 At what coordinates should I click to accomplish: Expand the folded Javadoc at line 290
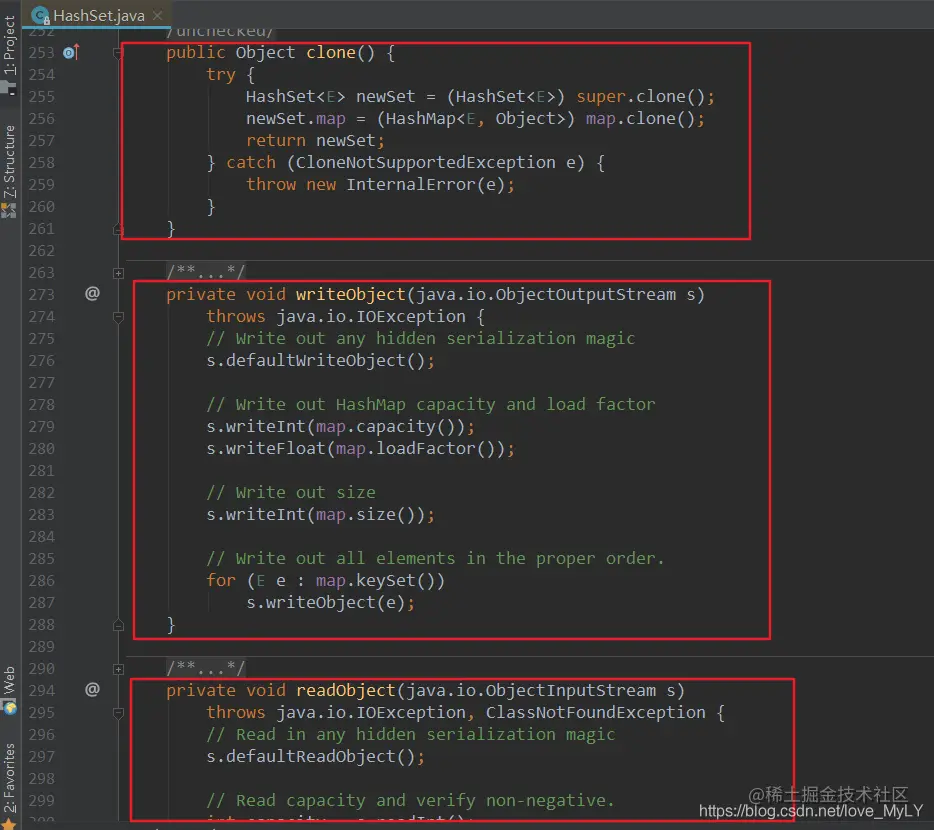118,669
